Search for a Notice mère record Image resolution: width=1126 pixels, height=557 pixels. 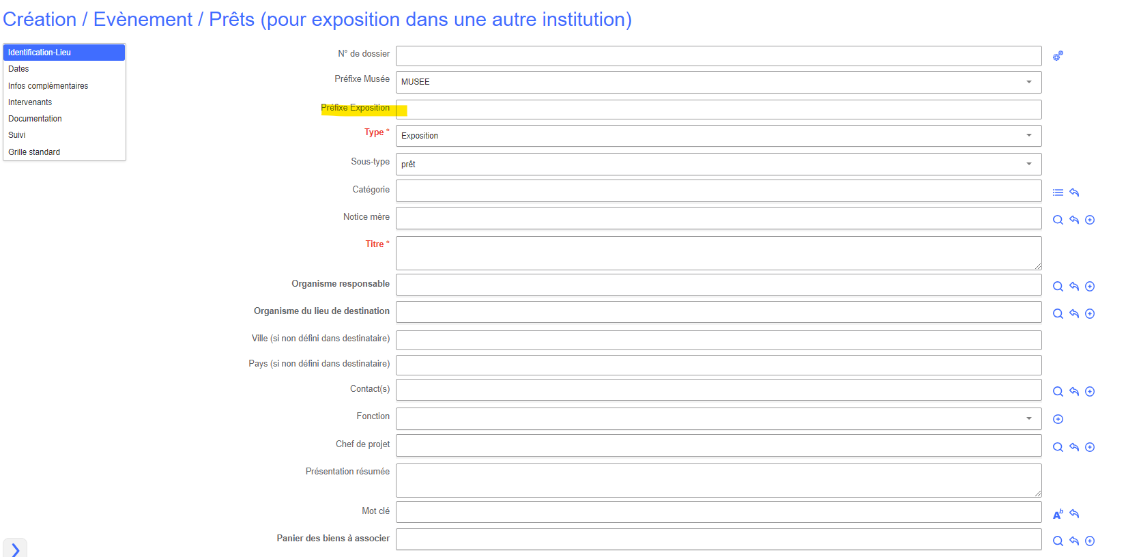tap(1058, 220)
